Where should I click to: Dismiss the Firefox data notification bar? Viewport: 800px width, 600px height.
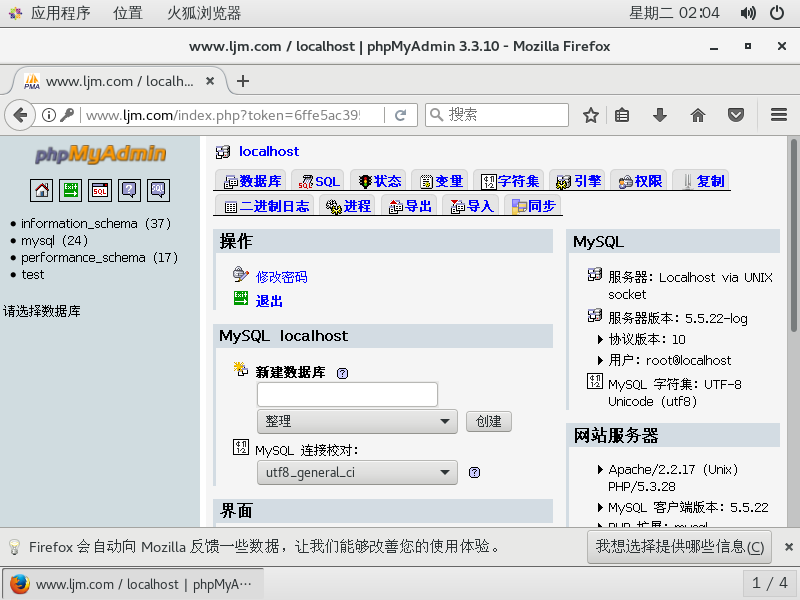[788, 547]
